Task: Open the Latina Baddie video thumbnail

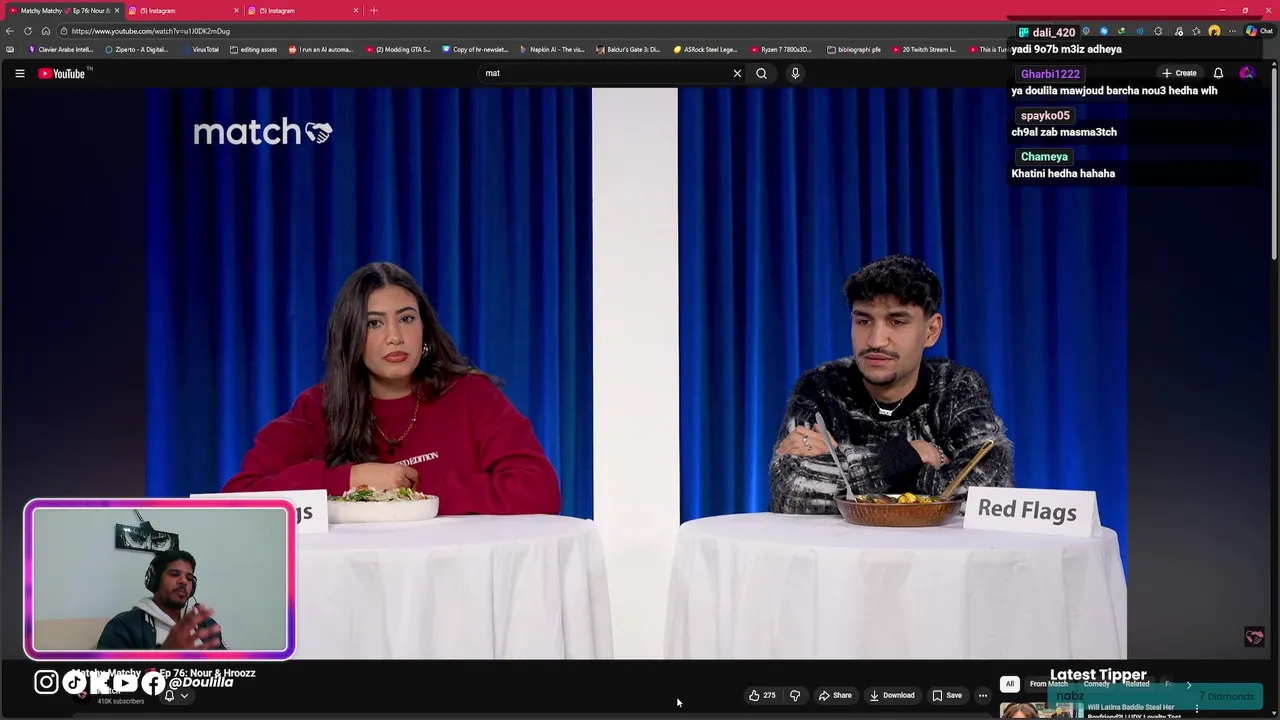Action: (x=1041, y=711)
